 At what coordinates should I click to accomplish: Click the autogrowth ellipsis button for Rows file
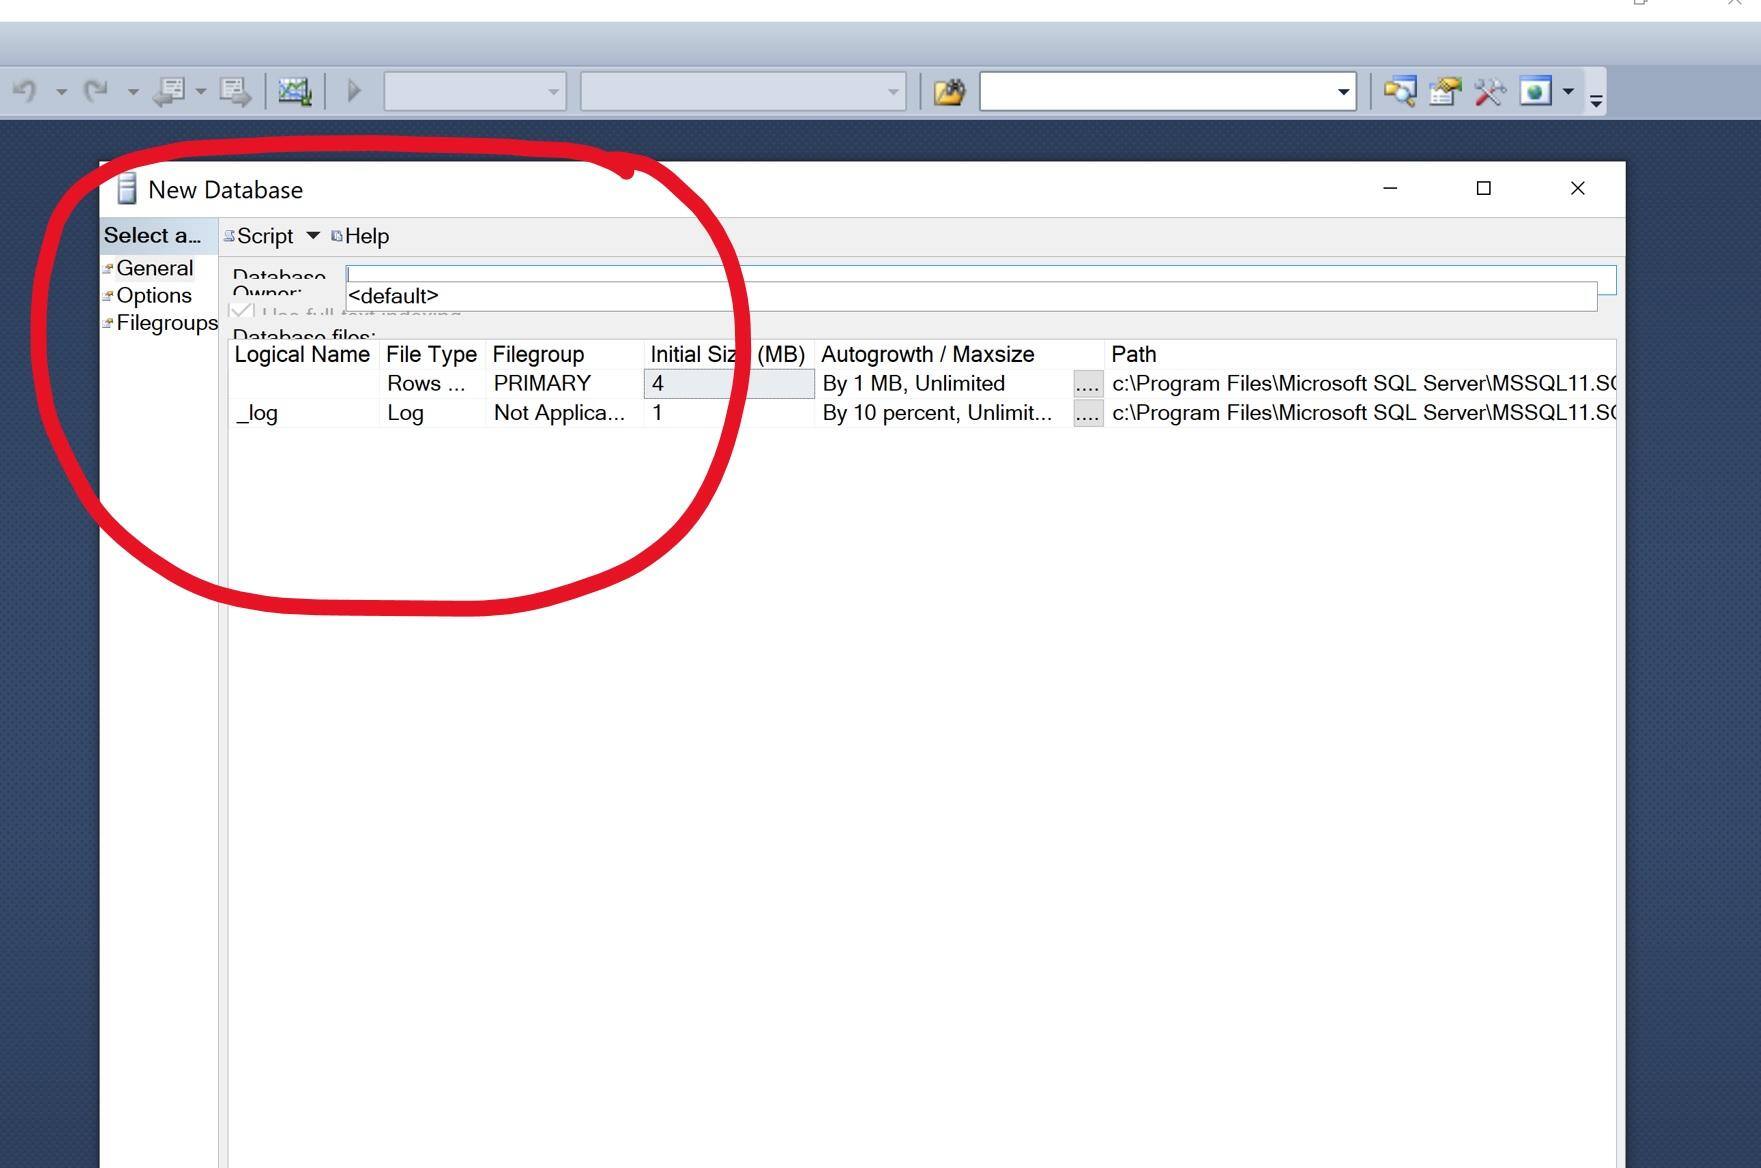pos(1087,384)
